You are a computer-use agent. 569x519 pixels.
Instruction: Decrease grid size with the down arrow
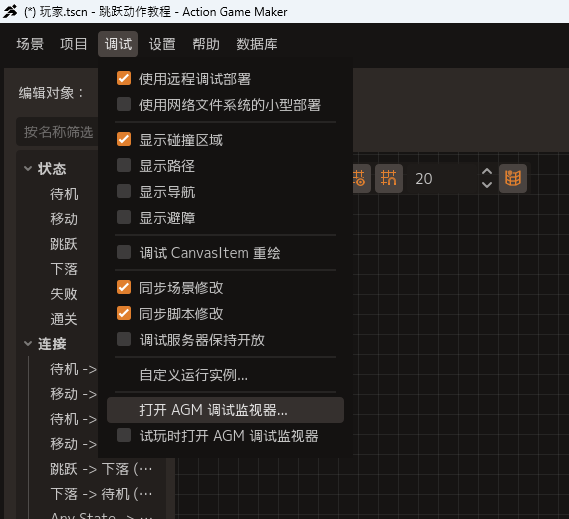point(487,184)
